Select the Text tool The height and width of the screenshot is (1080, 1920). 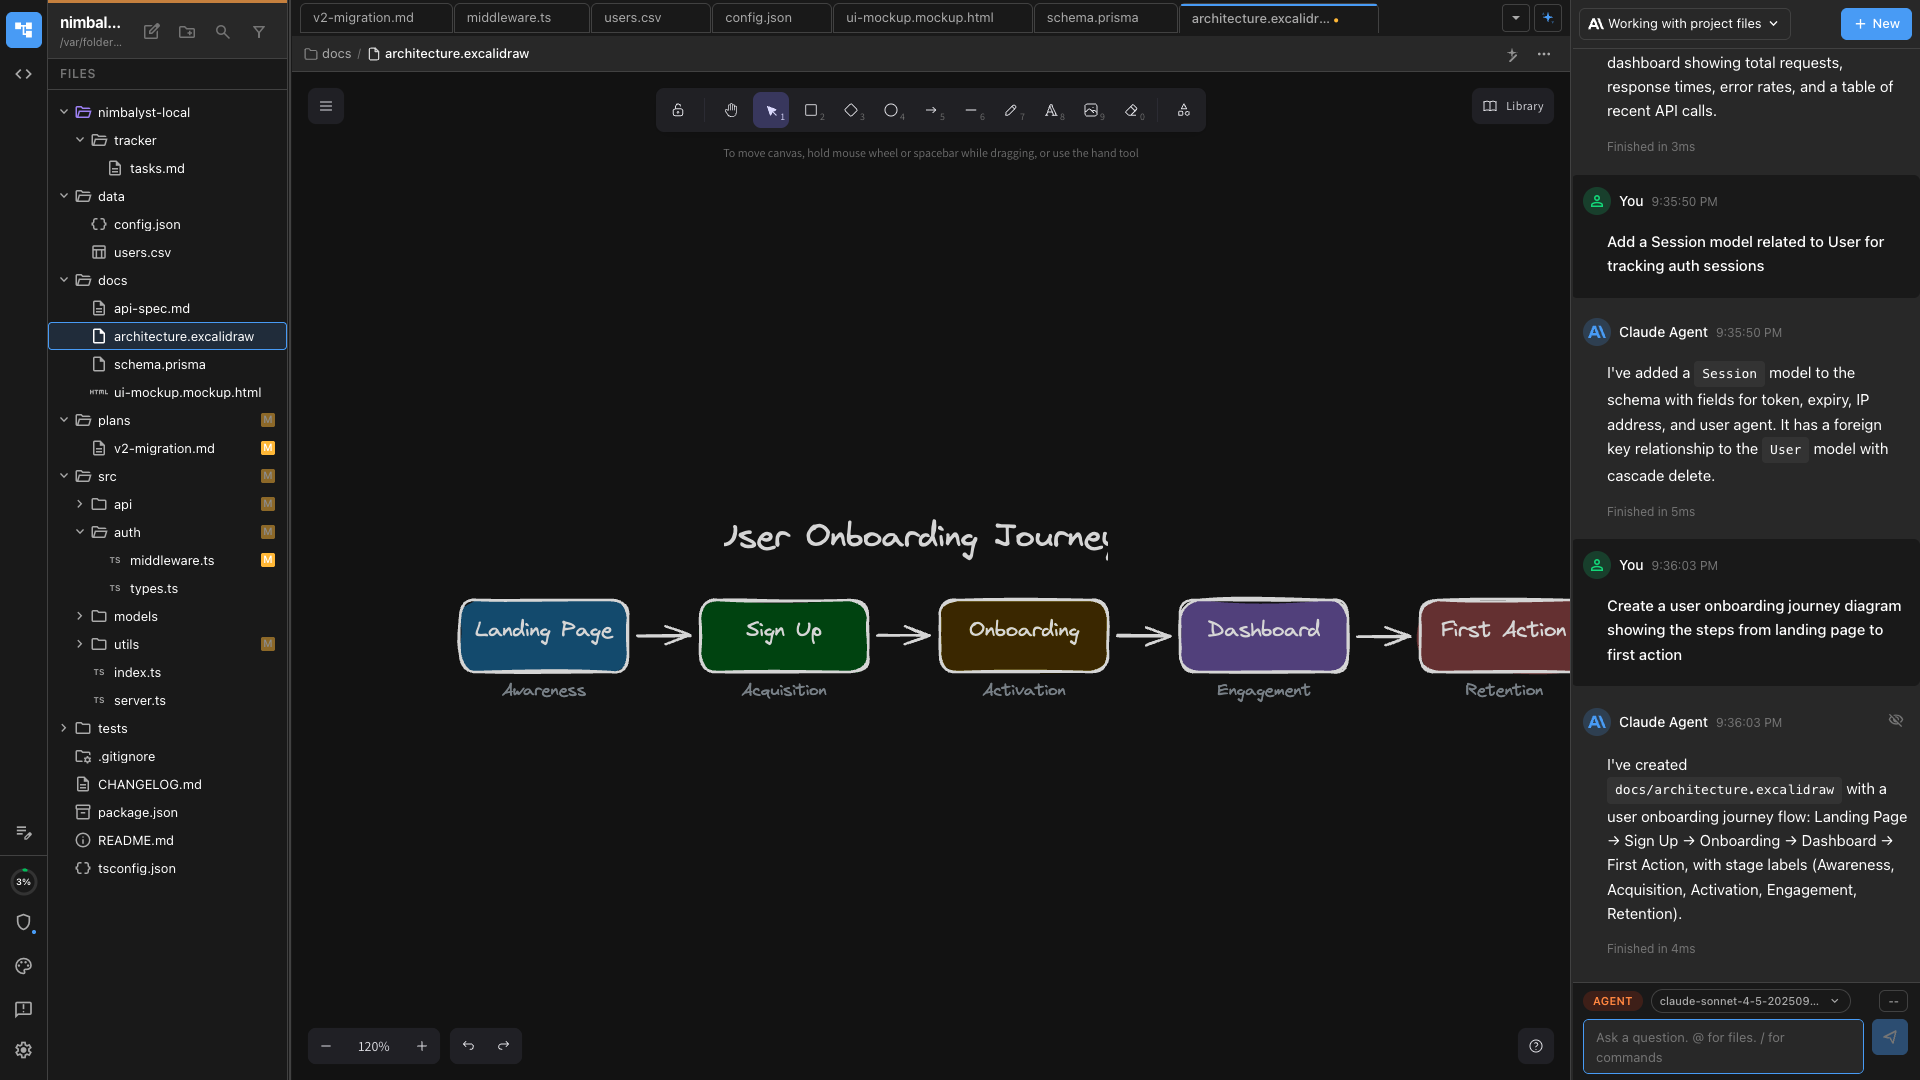click(1051, 110)
